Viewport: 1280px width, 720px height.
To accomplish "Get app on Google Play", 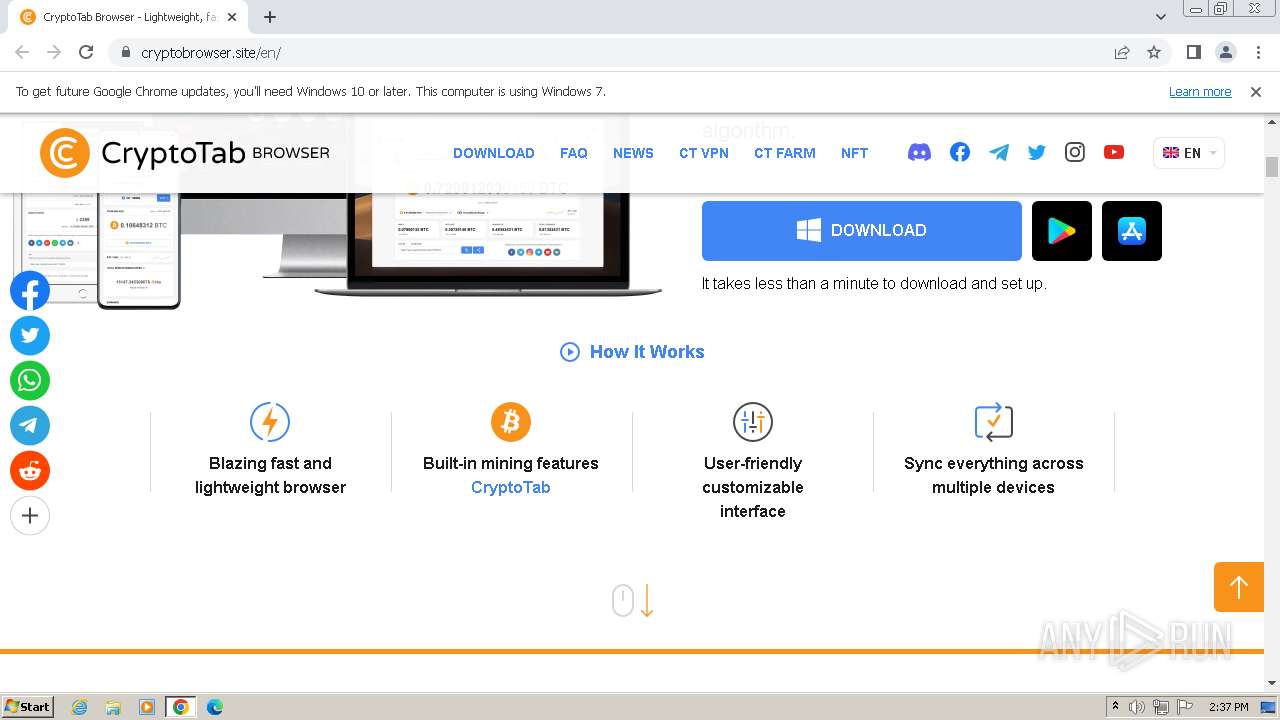I will (1062, 231).
